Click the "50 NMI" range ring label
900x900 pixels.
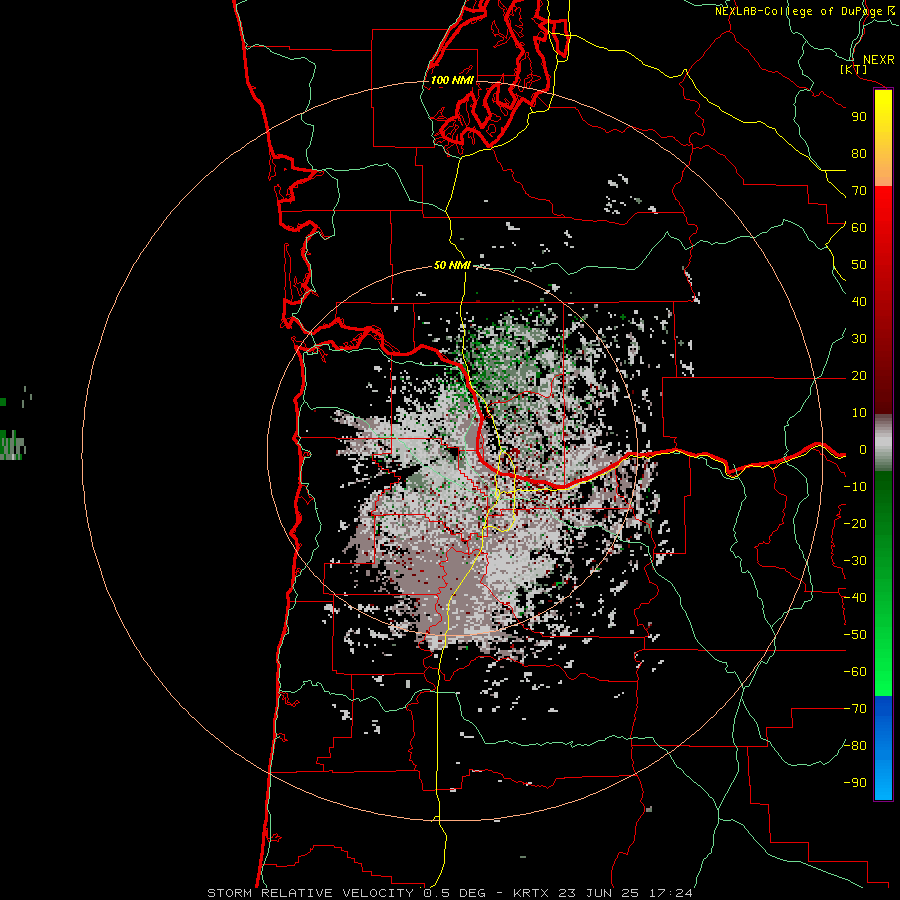tap(452, 265)
